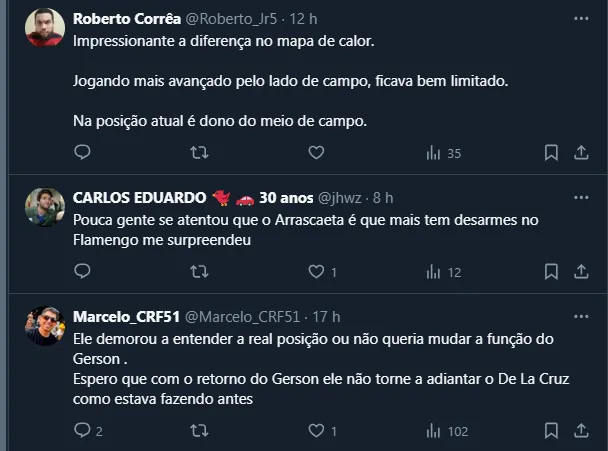Open more options for Marcelo_CRF51's tweet
This screenshot has width=608, height=451.
point(581,316)
